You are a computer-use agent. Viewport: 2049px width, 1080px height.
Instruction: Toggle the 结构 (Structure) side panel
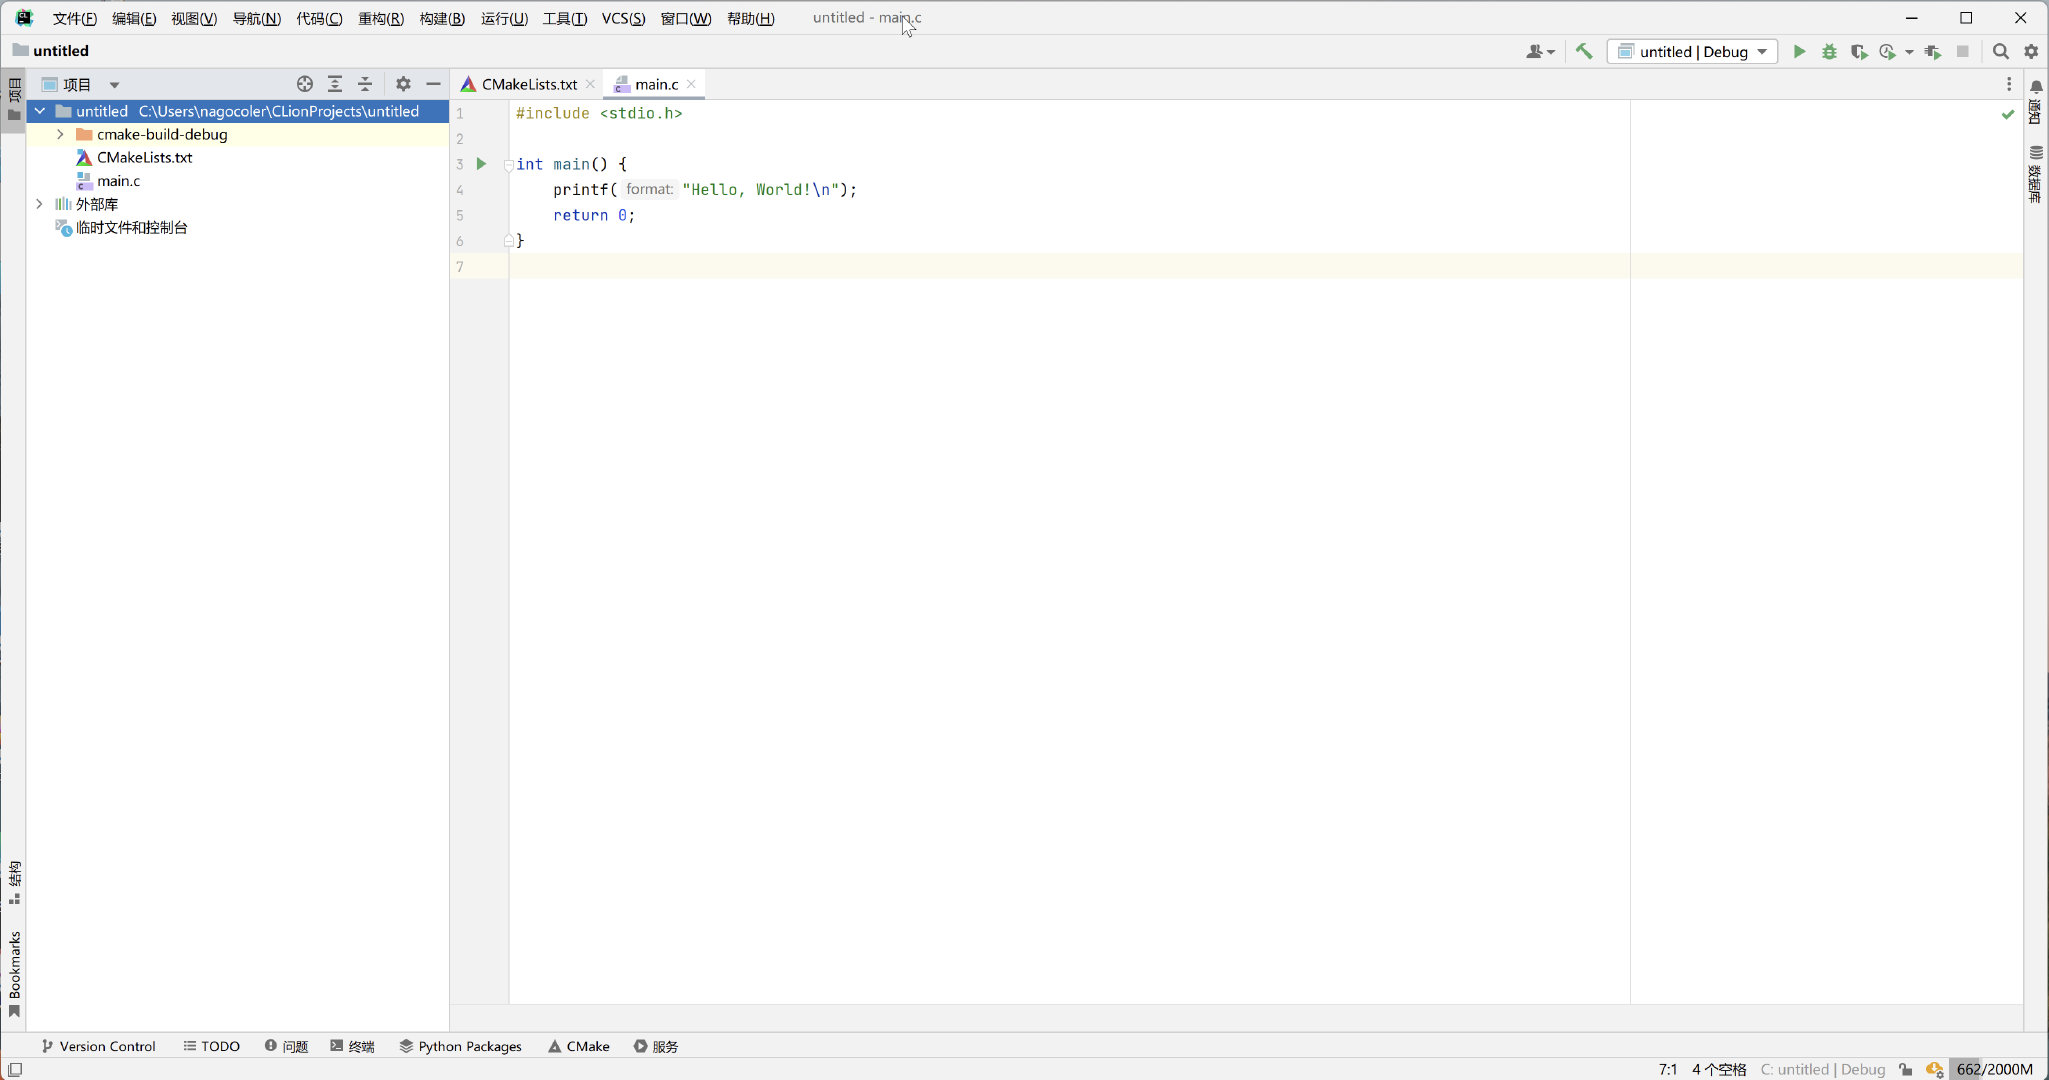(x=14, y=882)
